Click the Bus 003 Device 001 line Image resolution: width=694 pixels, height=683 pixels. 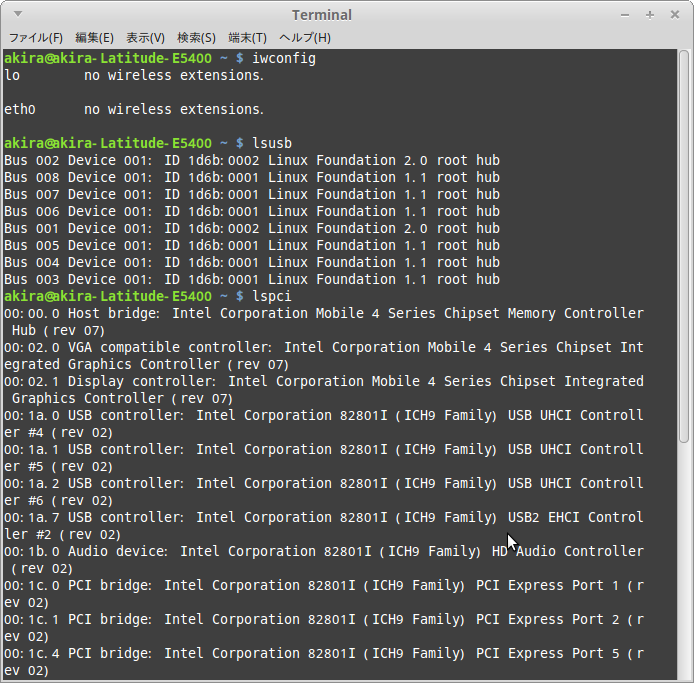click(252, 279)
